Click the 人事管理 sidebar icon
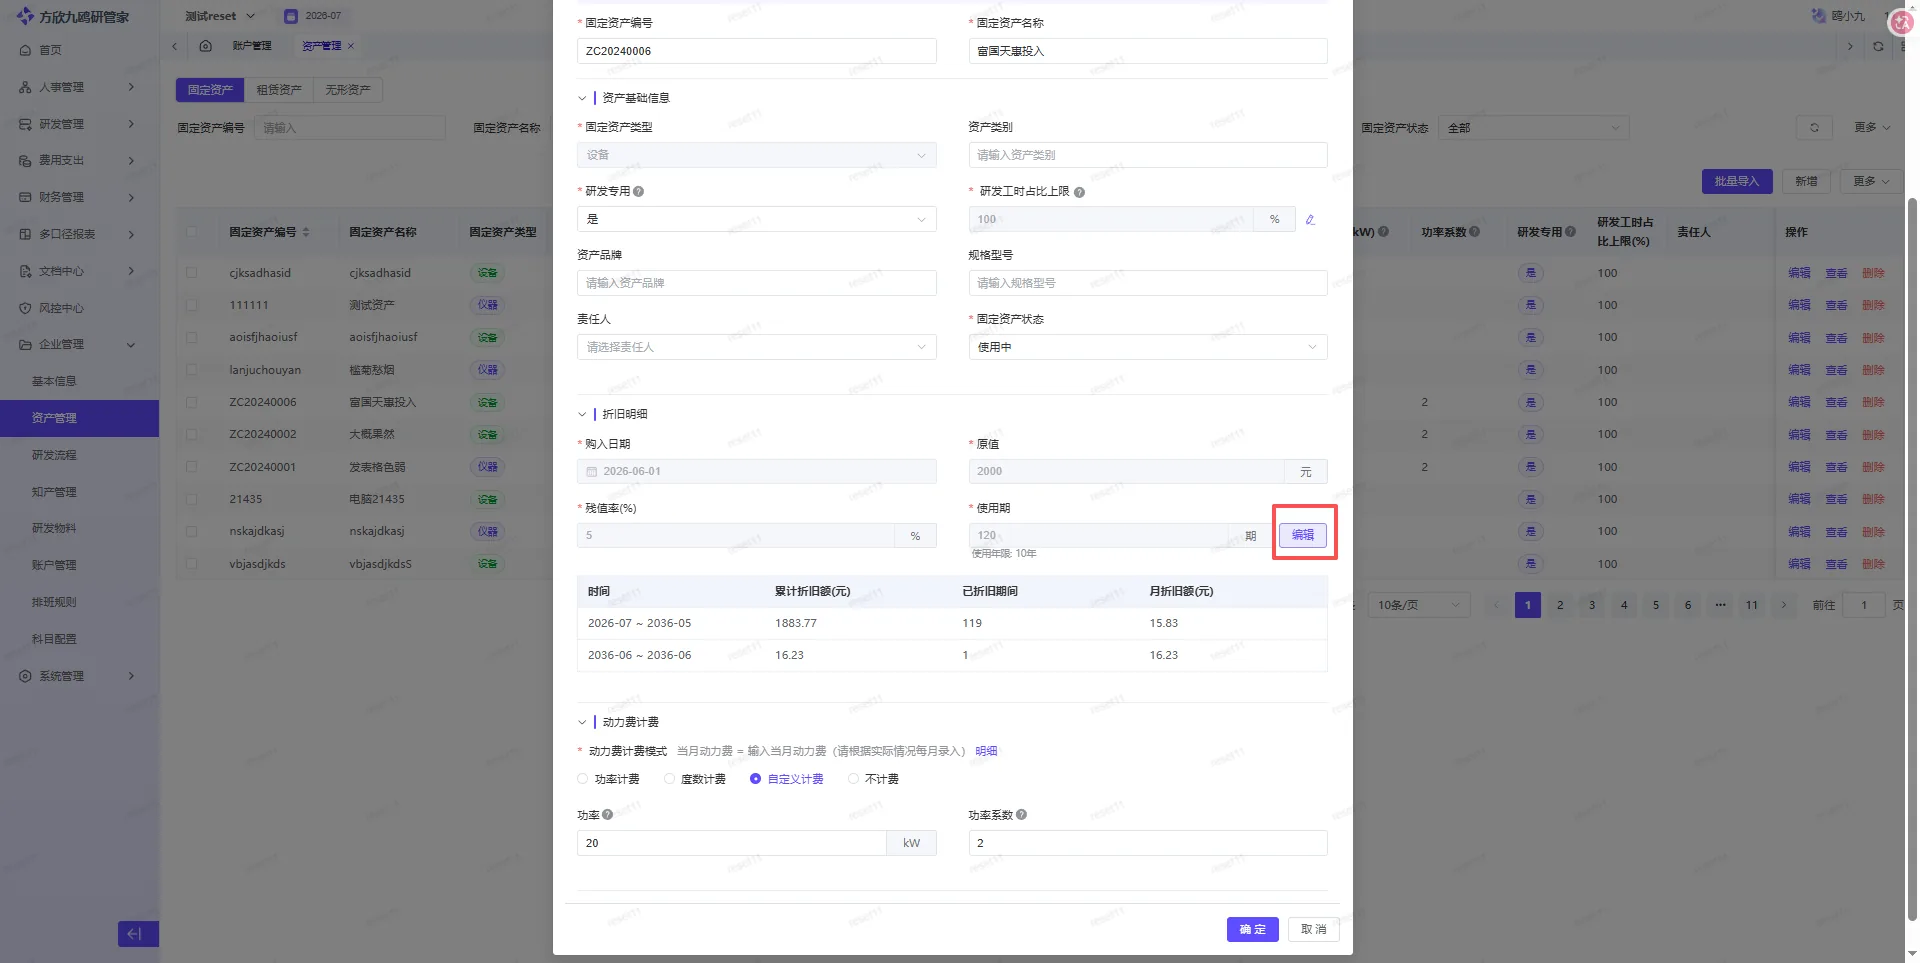Image resolution: width=1920 pixels, height=963 pixels. 25,87
